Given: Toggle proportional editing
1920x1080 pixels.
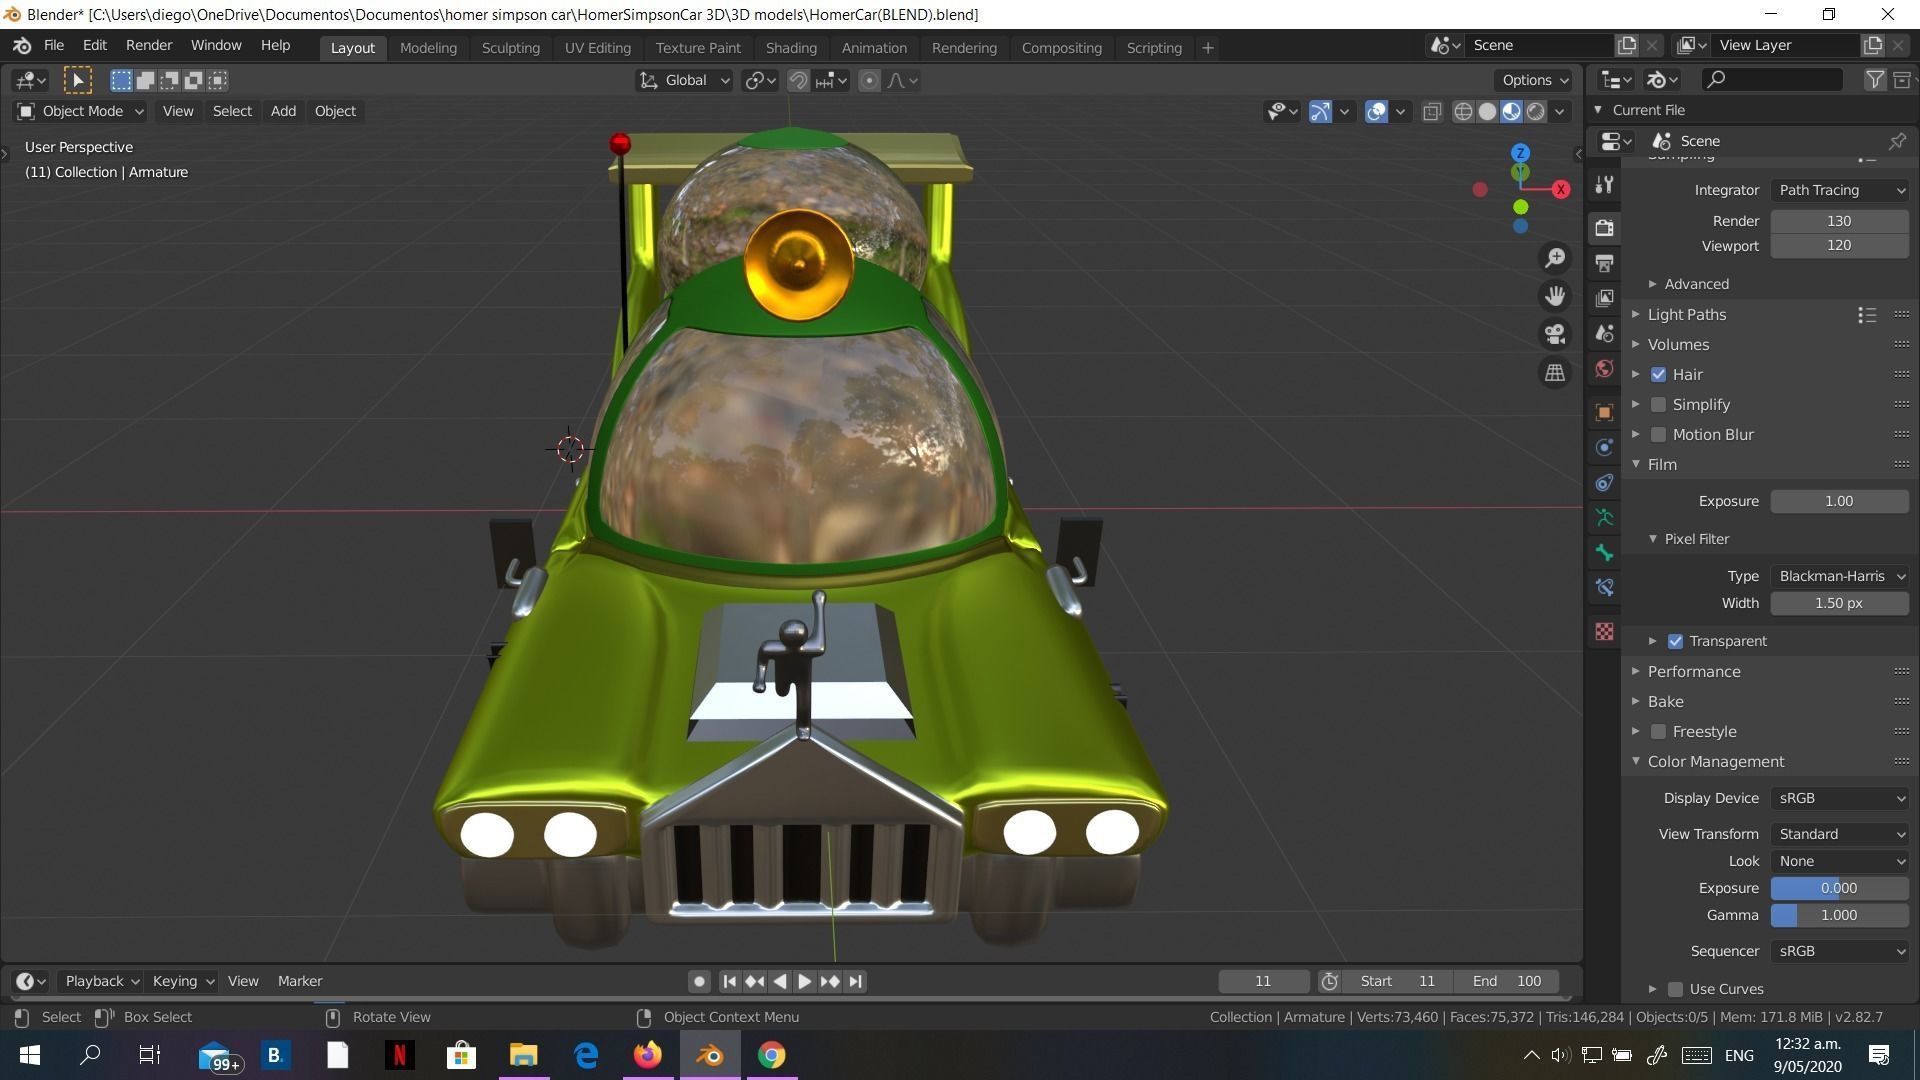Looking at the screenshot, I should click(869, 81).
